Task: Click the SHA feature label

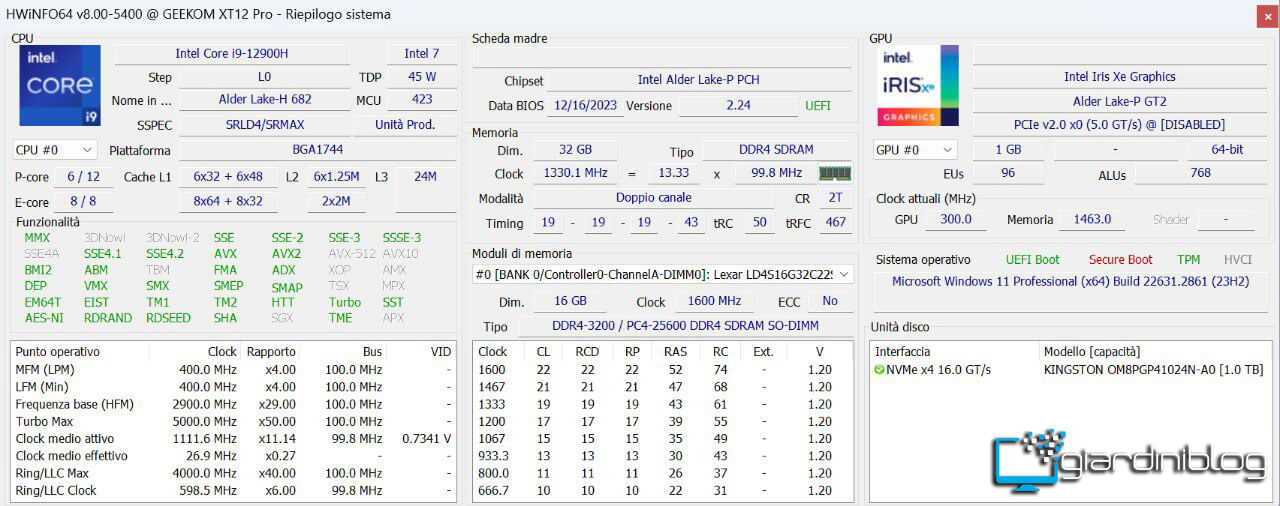Action: 225,318
